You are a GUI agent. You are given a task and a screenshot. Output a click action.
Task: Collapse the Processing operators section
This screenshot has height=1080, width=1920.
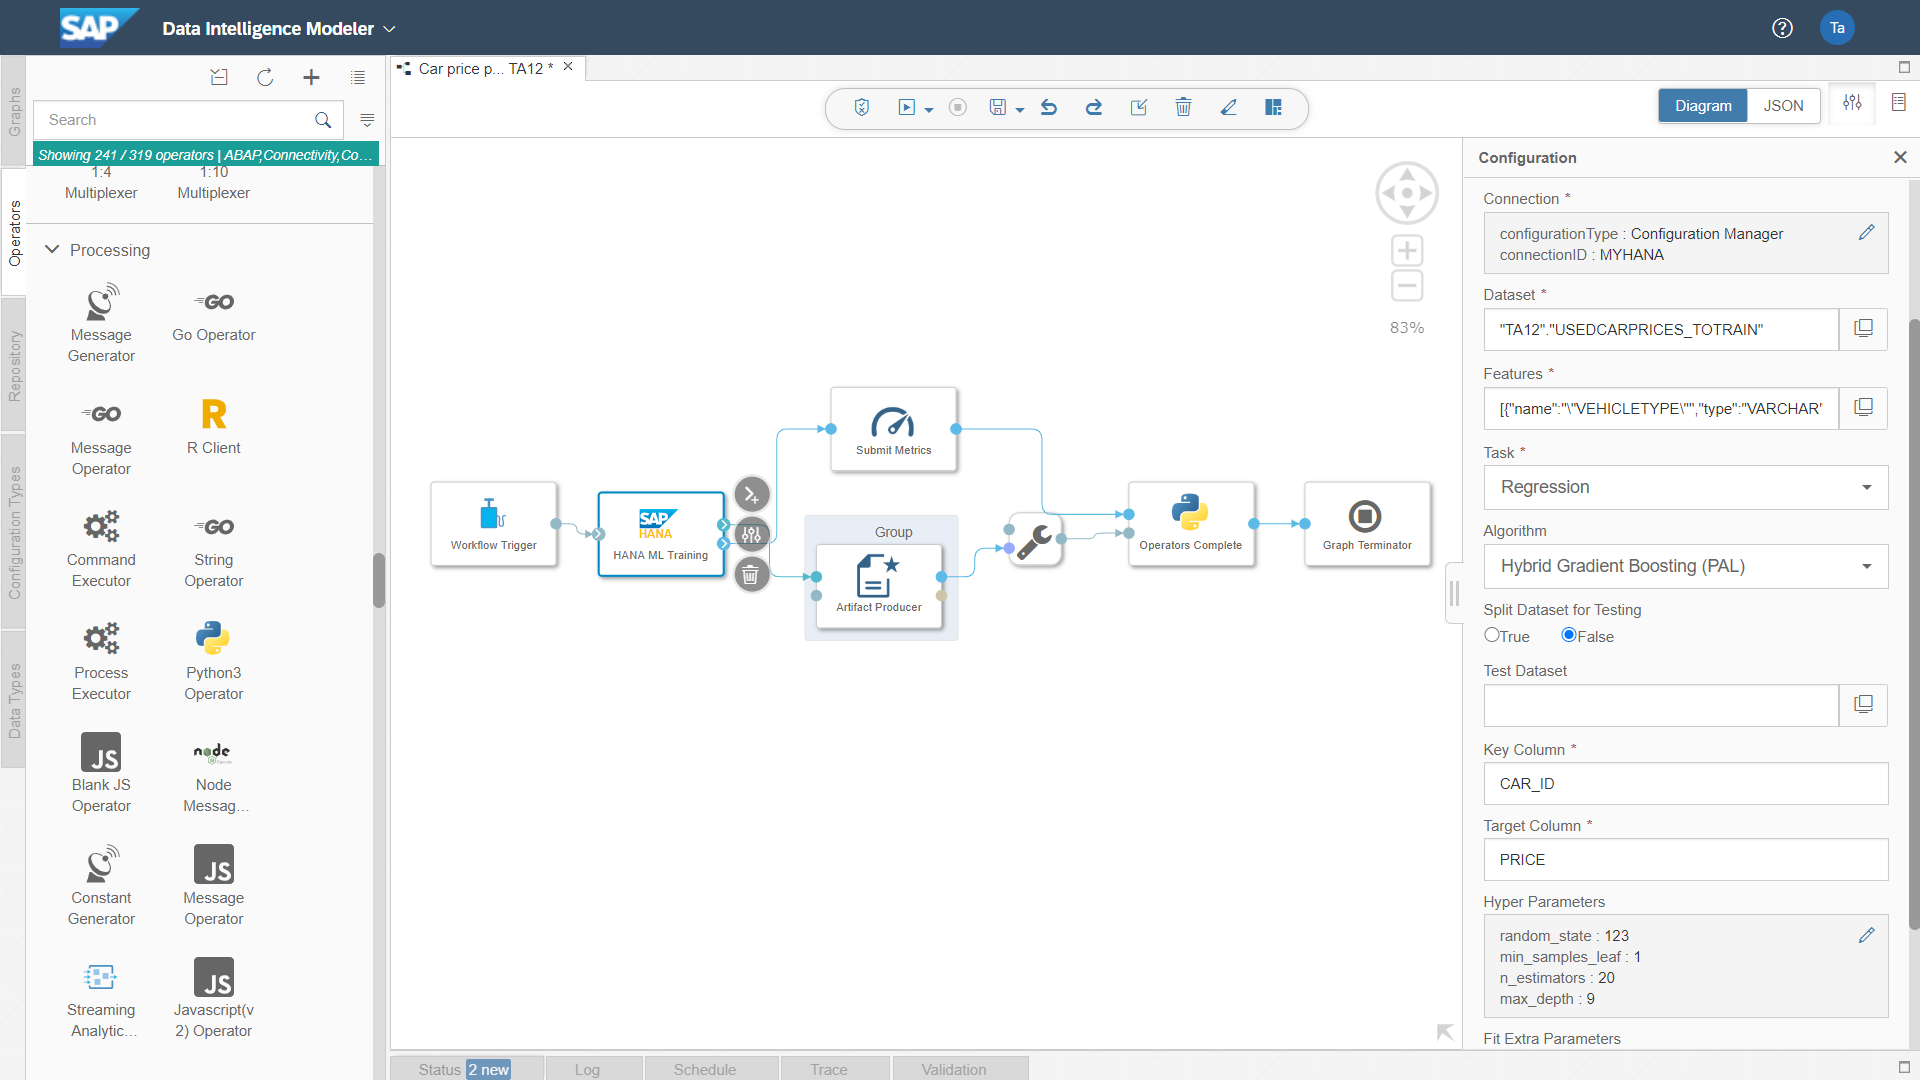coord(52,250)
